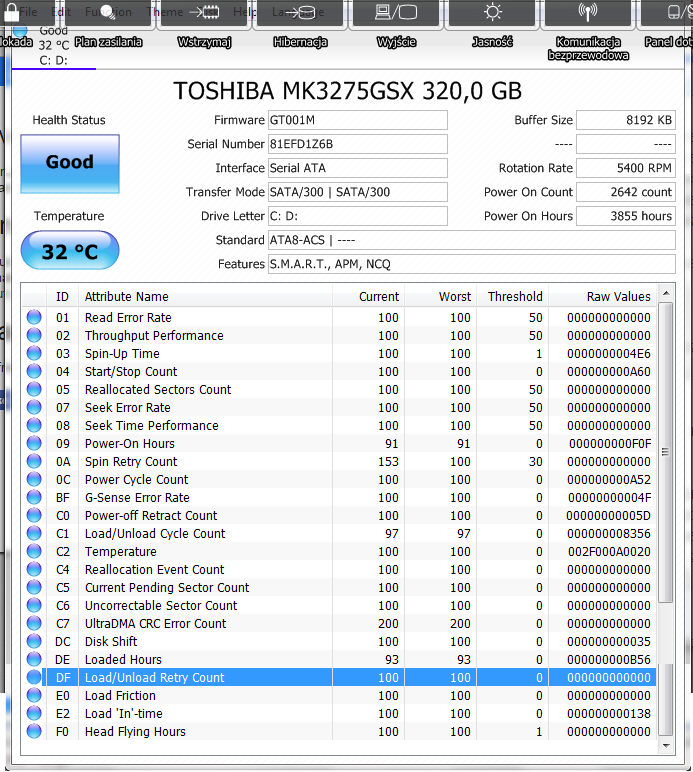Click the Standard field ATA8-ACS
The width and height of the screenshot is (693, 772).
472,240
